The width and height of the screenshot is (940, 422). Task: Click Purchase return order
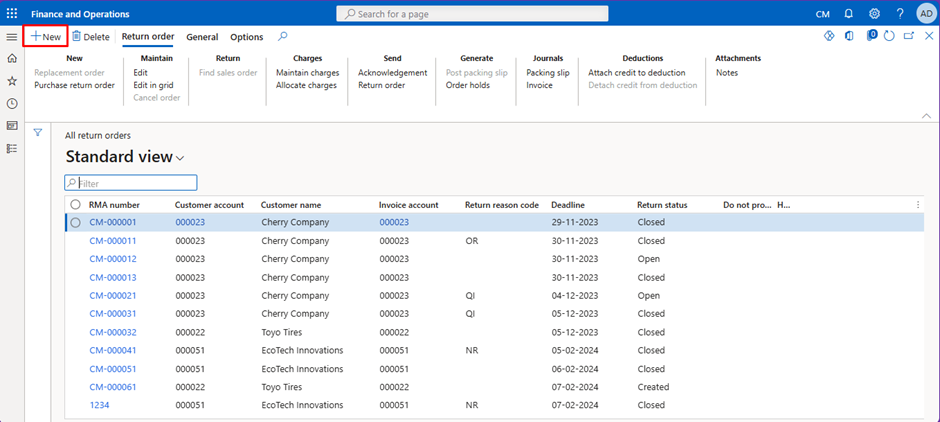click(x=74, y=85)
